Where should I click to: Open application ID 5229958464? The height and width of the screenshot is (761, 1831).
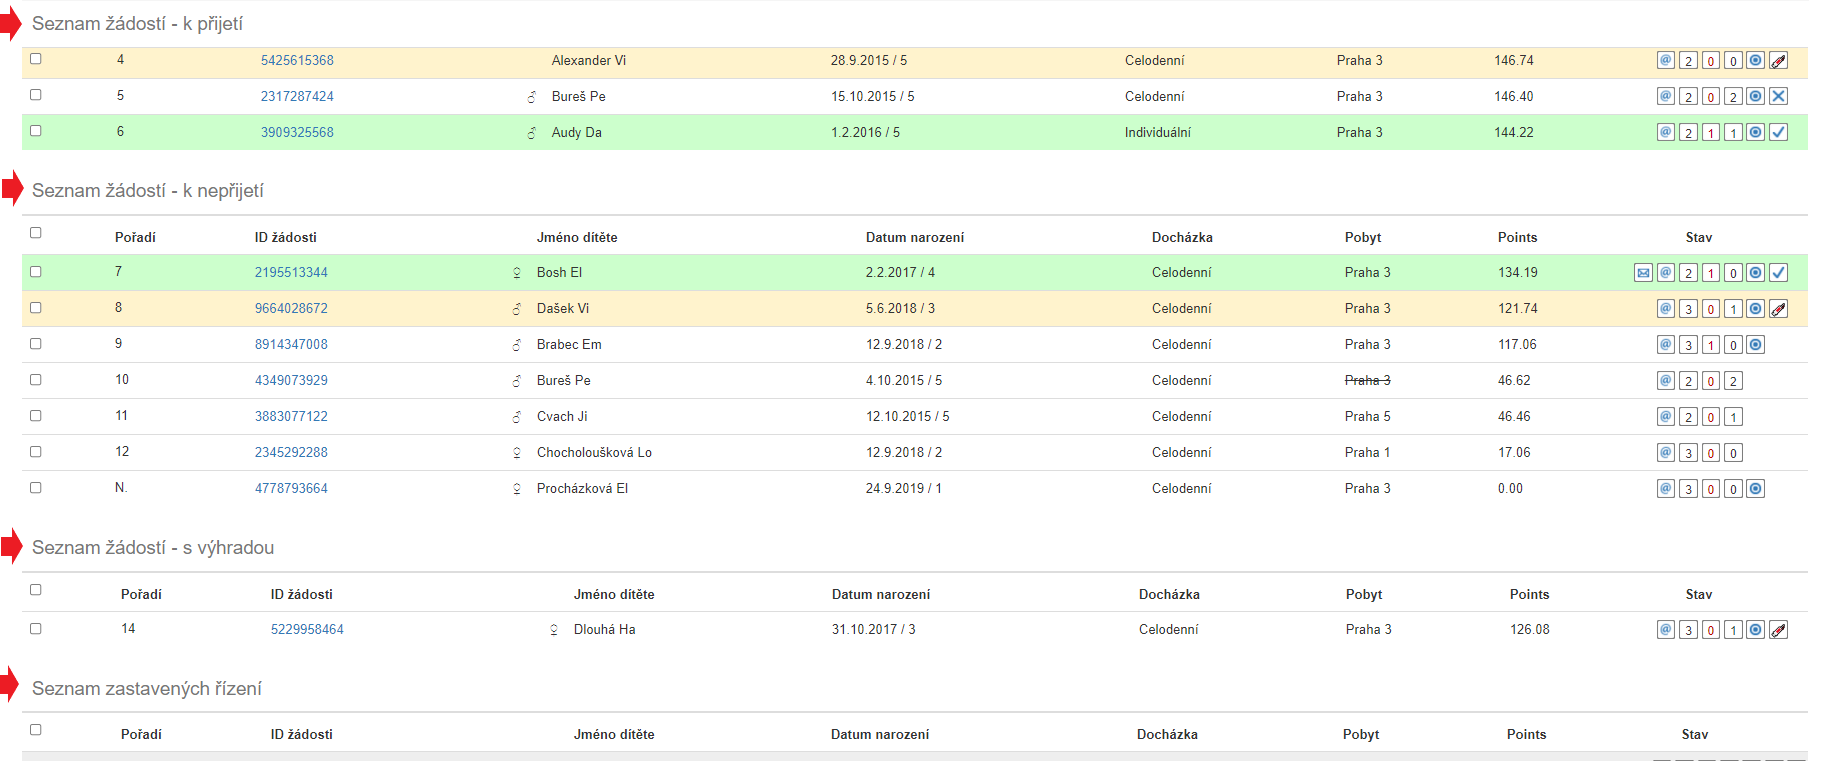point(307,629)
